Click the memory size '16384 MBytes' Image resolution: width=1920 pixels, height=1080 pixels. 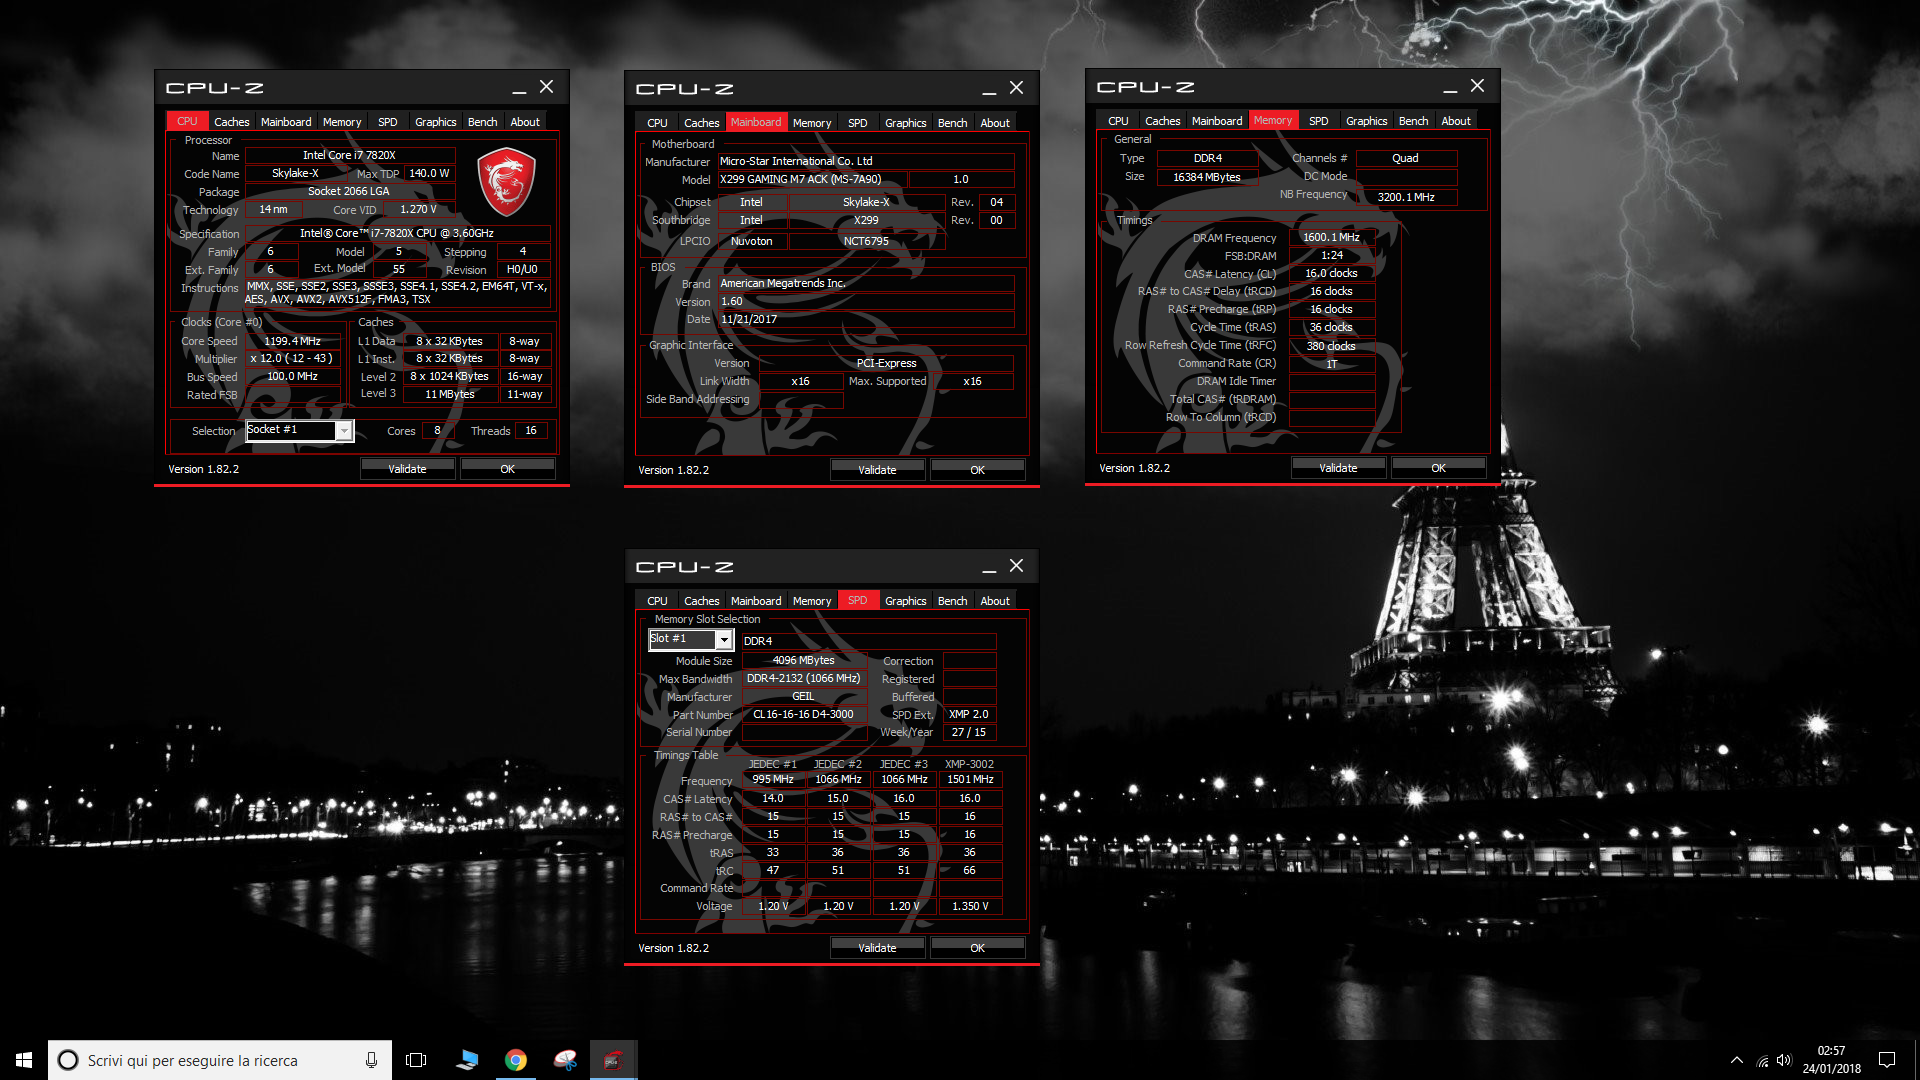click(x=1206, y=178)
